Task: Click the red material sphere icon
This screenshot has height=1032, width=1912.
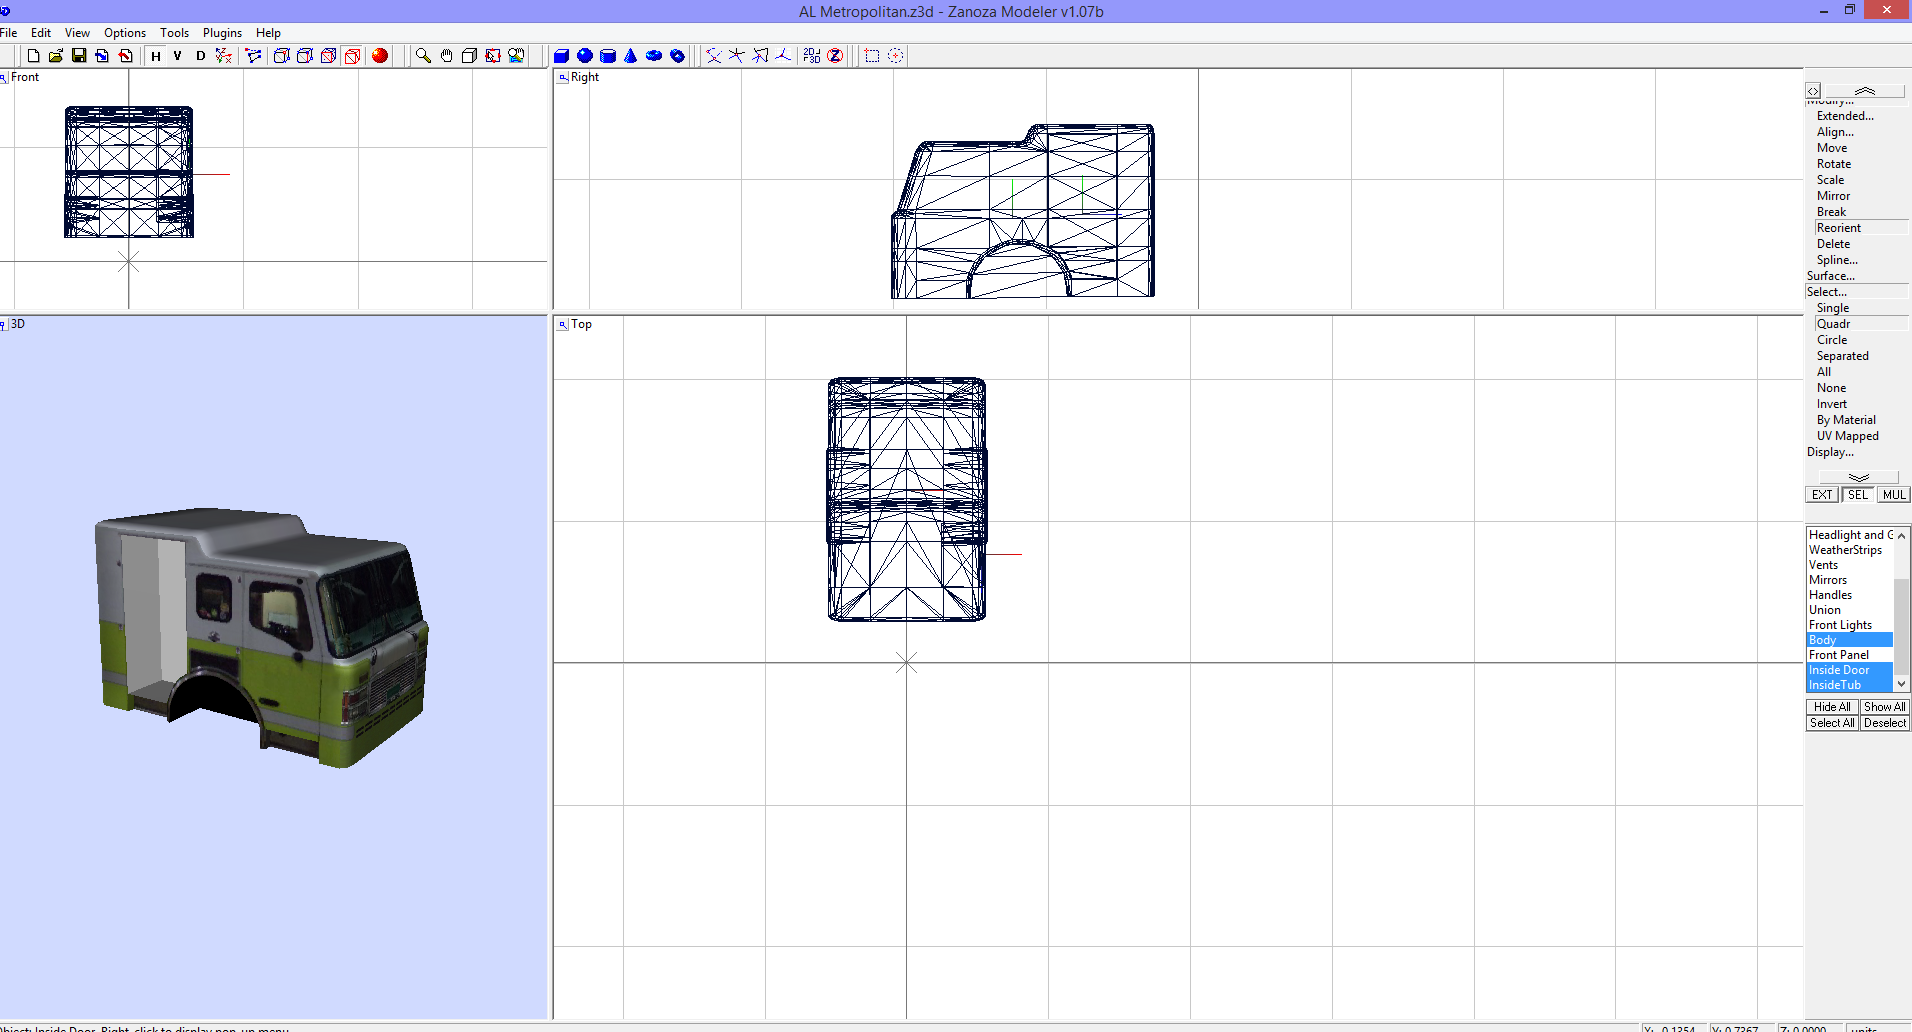Action: coord(379,56)
